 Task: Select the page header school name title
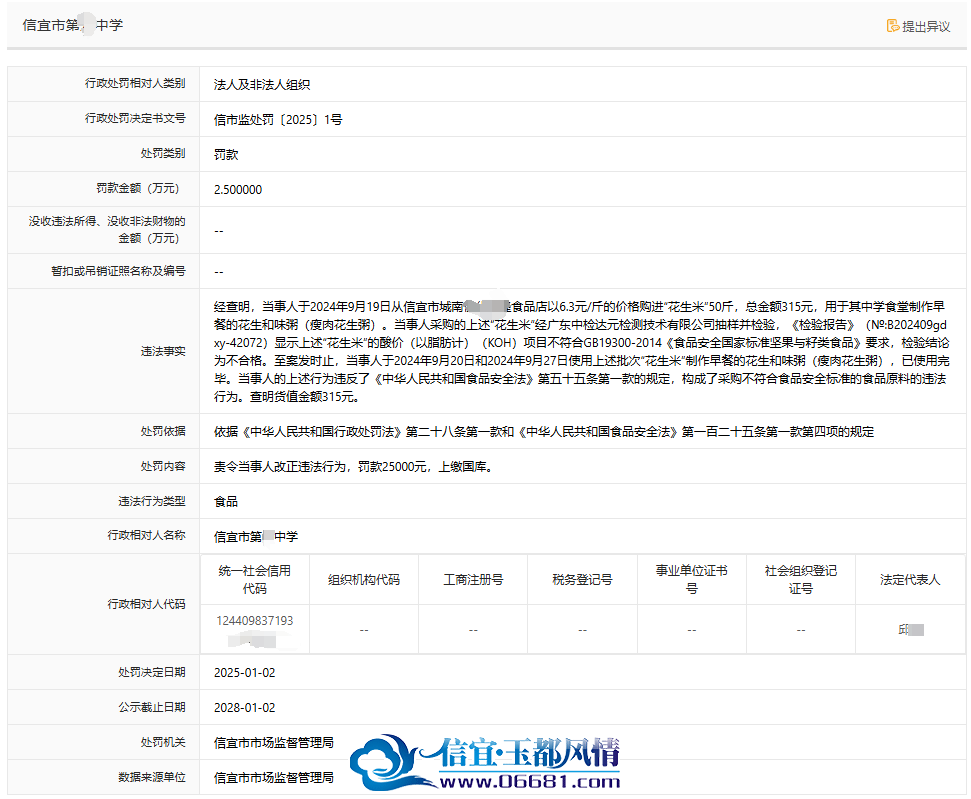(x=73, y=25)
